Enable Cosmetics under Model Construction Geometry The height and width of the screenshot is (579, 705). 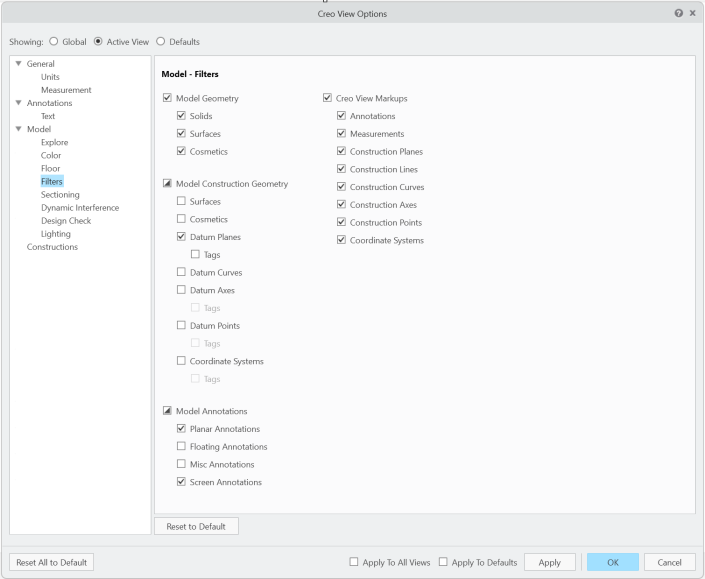[181, 218]
